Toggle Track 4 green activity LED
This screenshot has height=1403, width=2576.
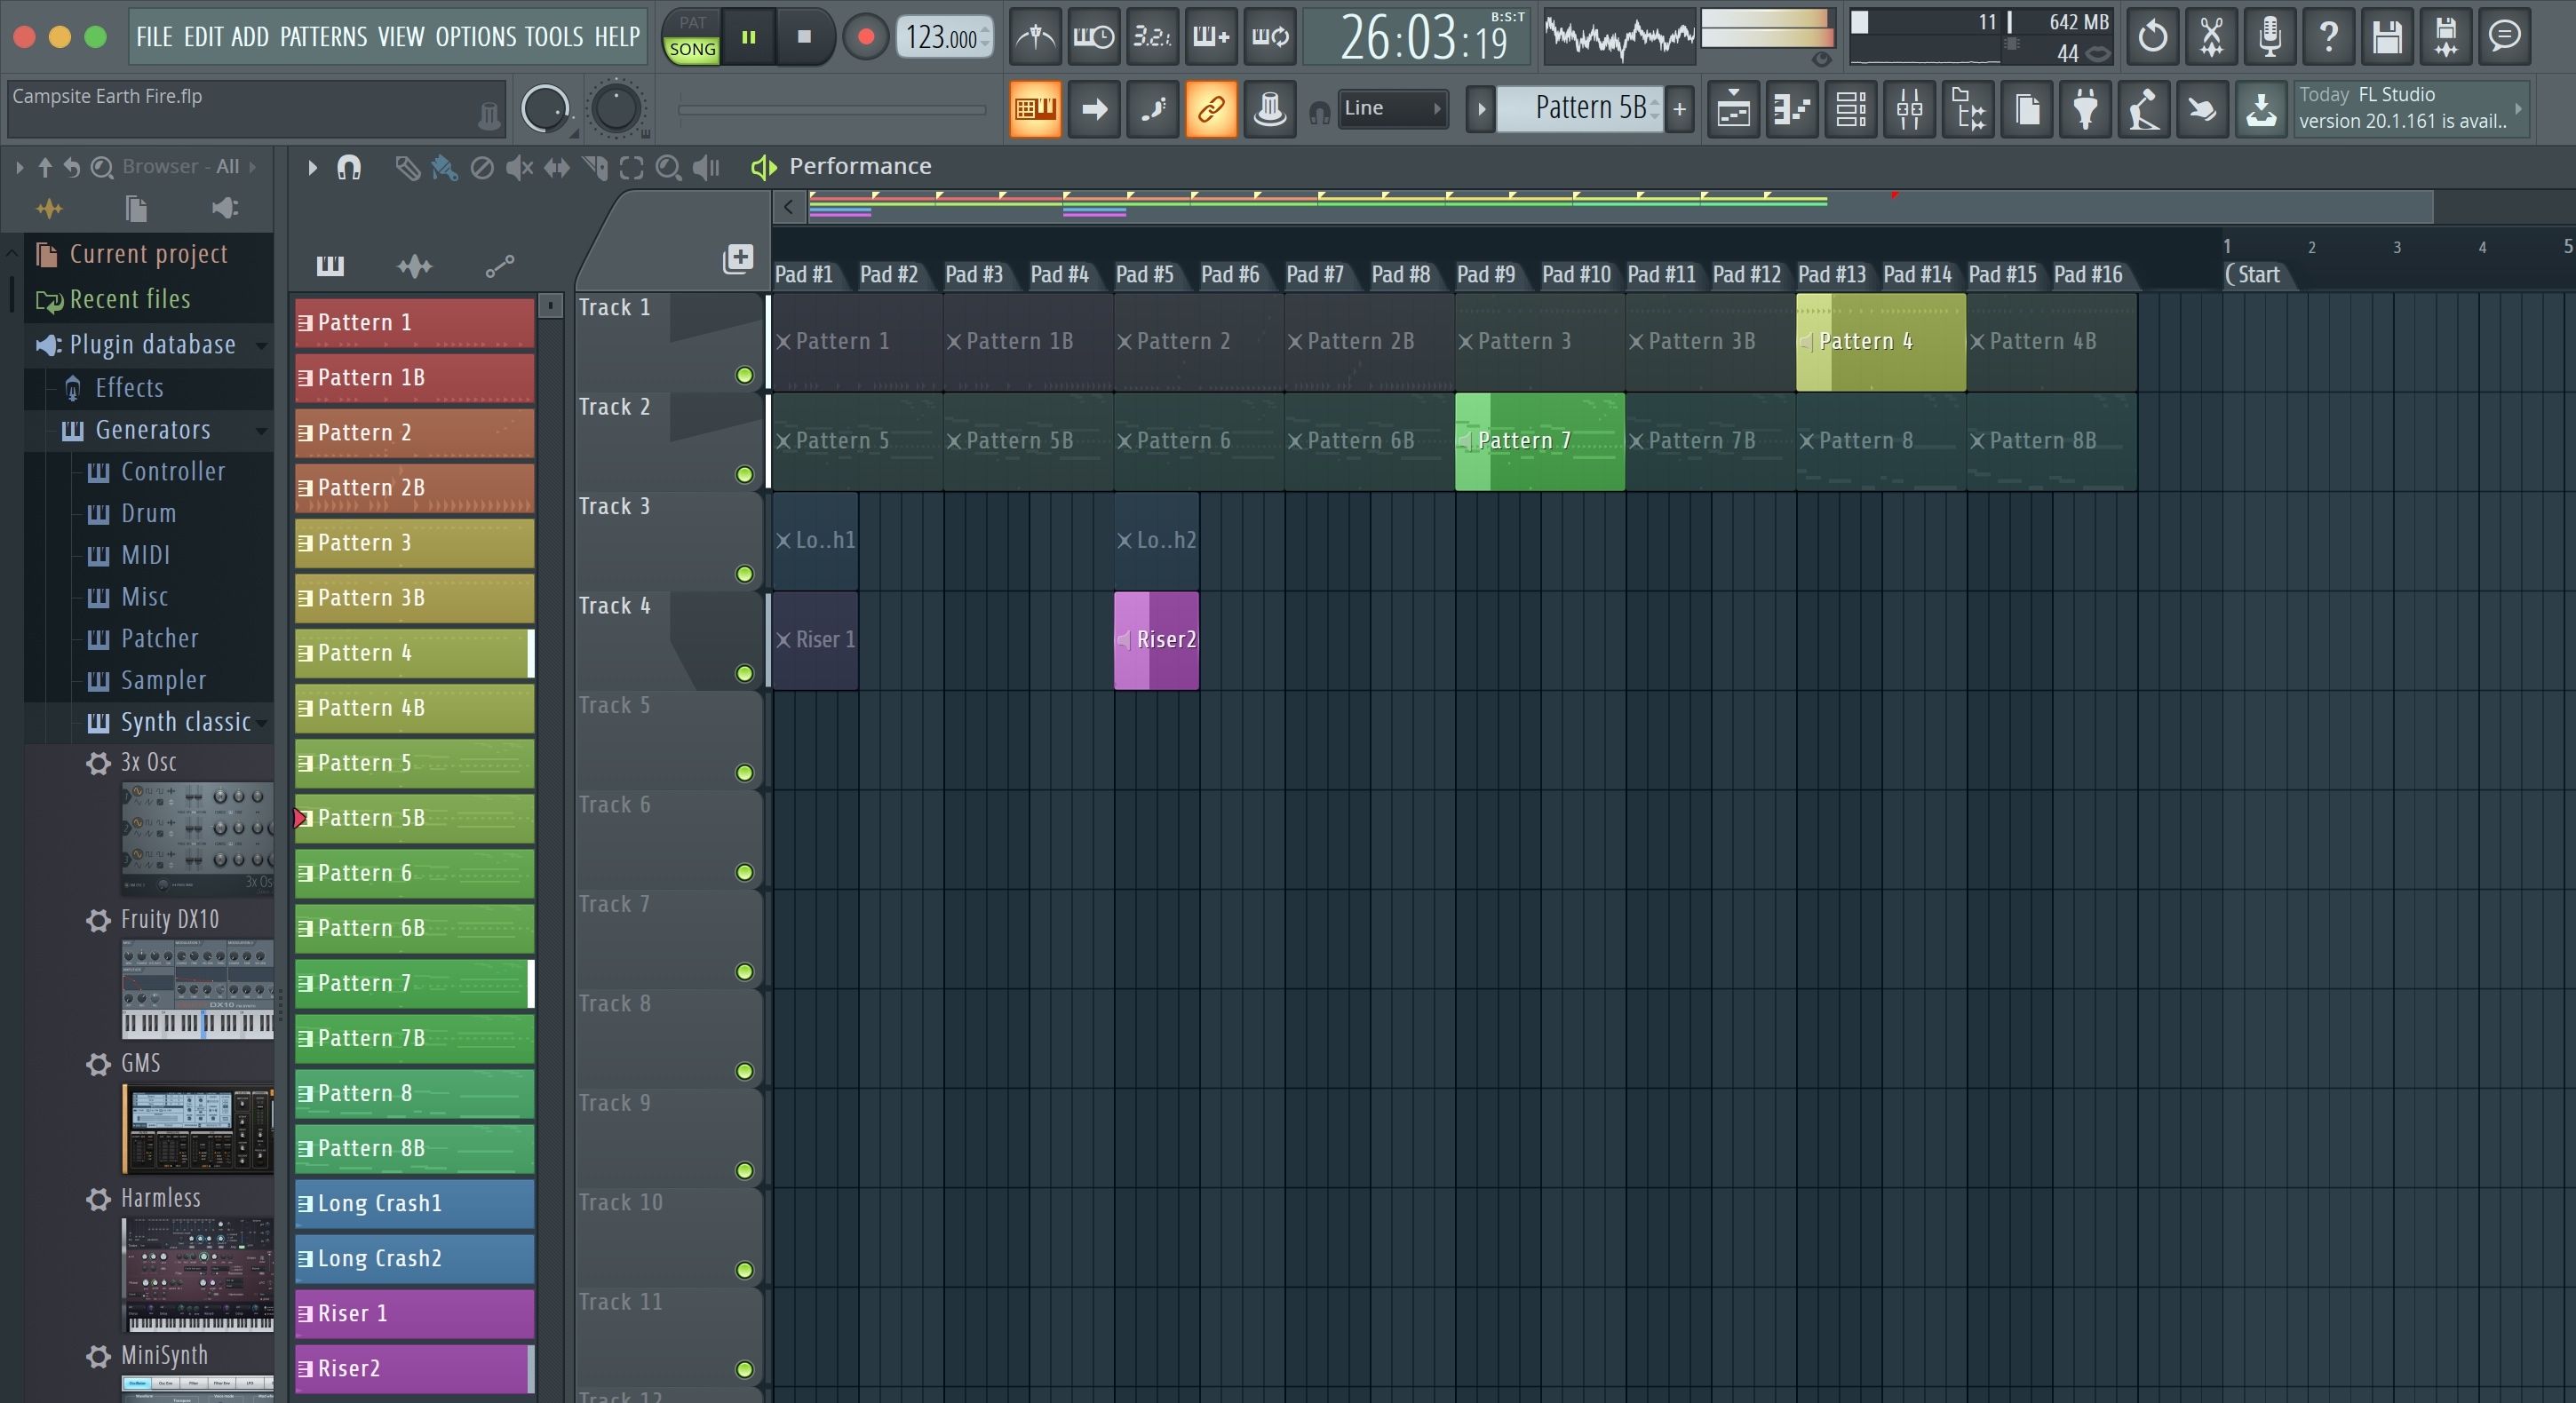click(x=744, y=674)
